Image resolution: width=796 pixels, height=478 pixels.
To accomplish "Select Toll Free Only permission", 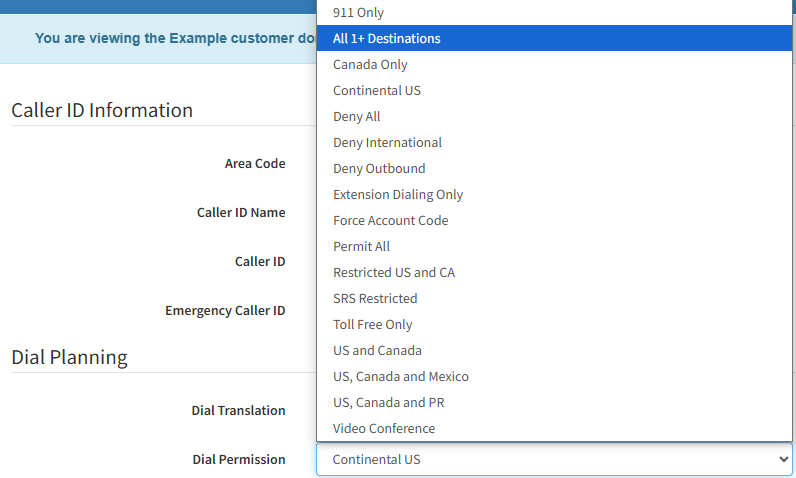I will pos(554,324).
